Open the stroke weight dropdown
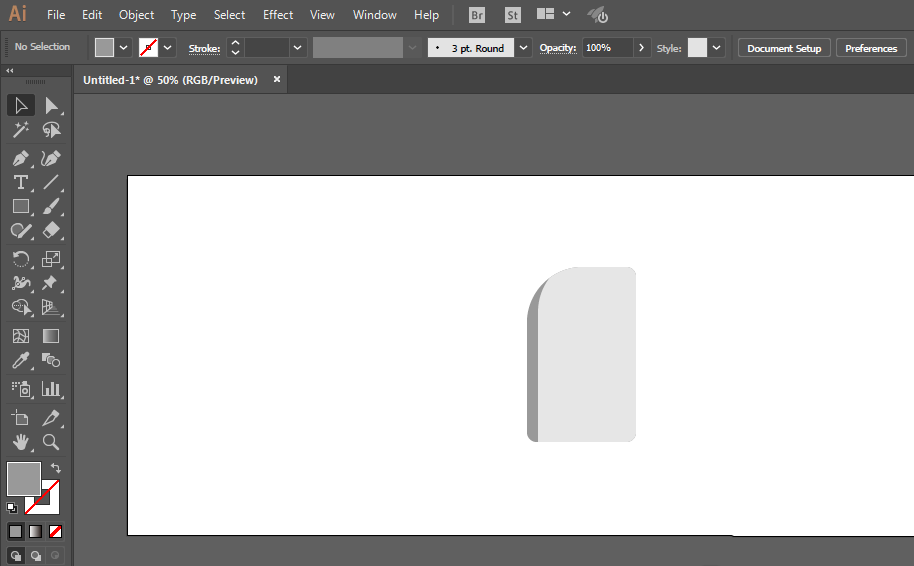This screenshot has height=566, width=914. tap(297, 48)
